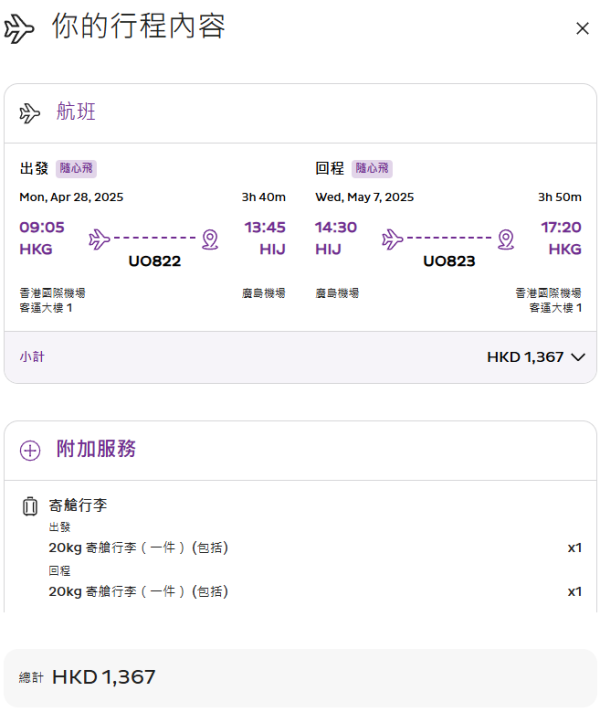Click the 隨心飛 badge beside 出發

tap(76, 168)
